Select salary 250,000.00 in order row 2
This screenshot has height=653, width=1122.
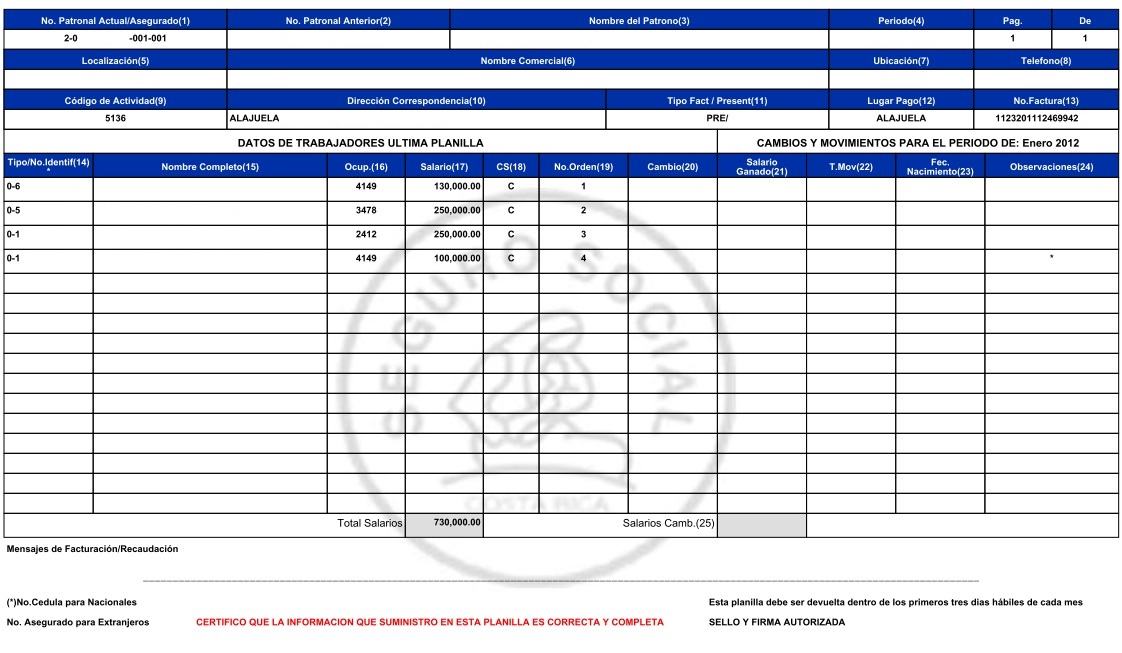pyautogui.click(x=457, y=211)
